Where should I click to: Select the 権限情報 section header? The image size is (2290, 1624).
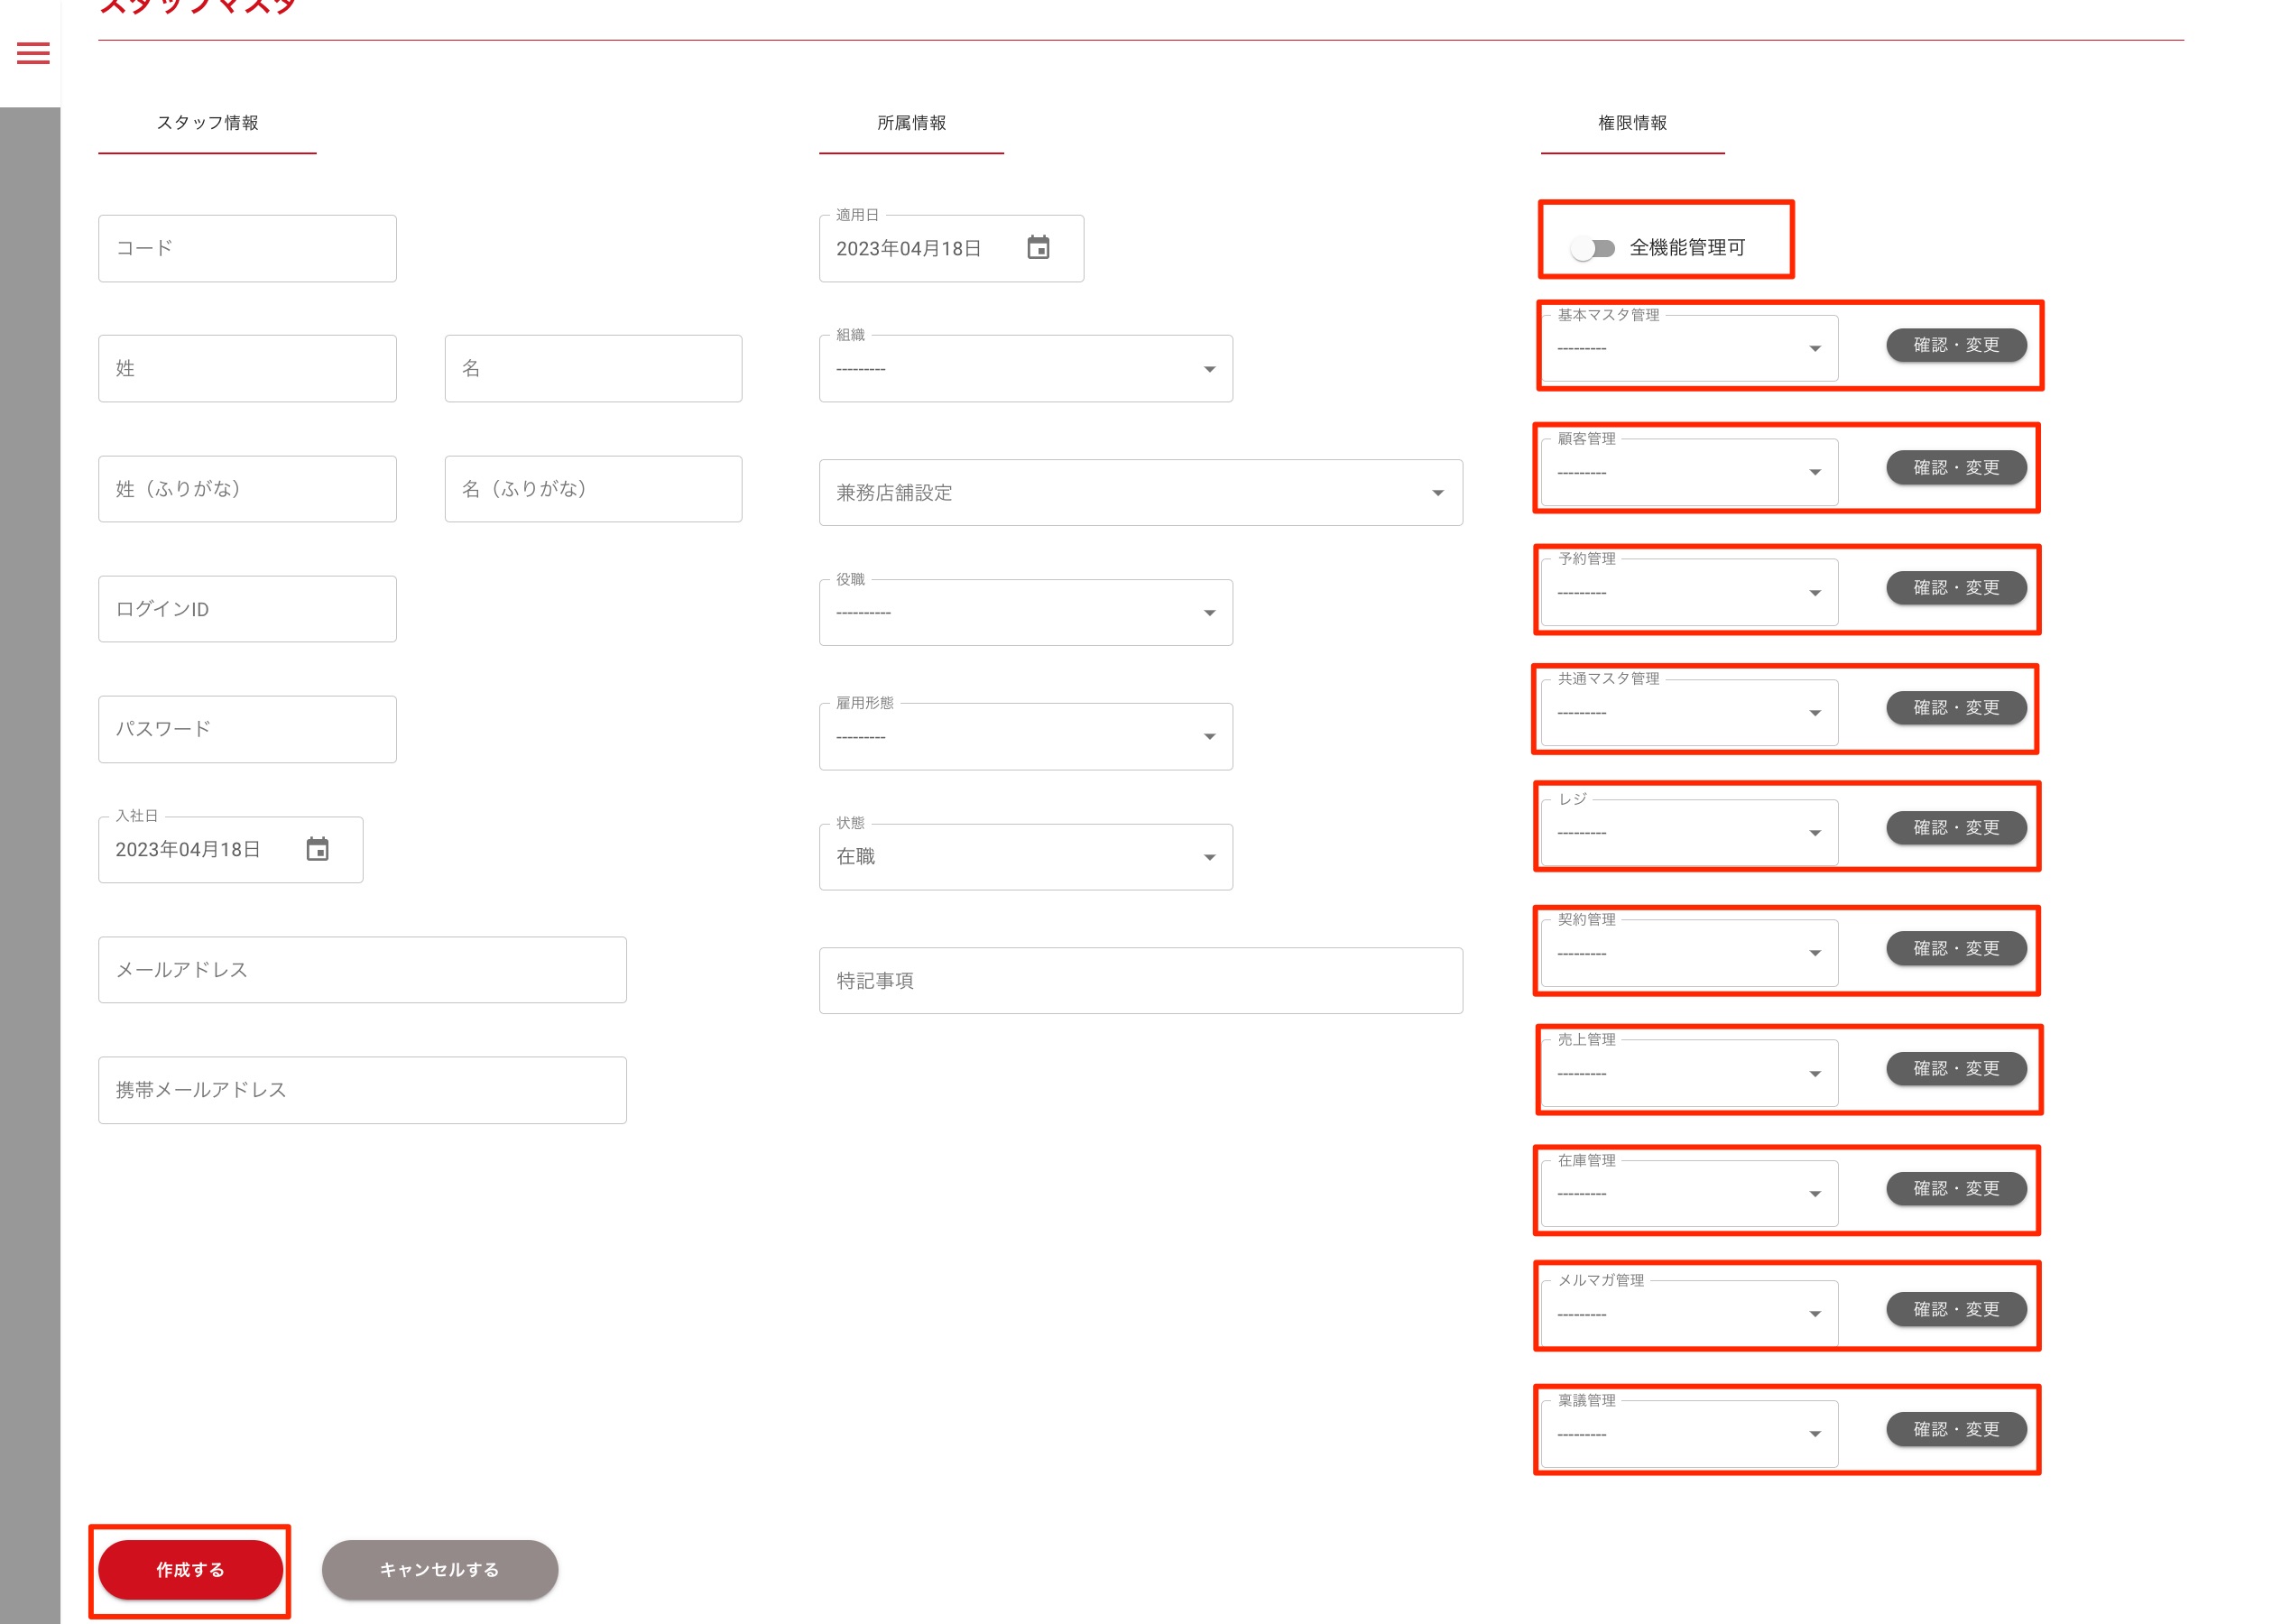[x=1632, y=123]
